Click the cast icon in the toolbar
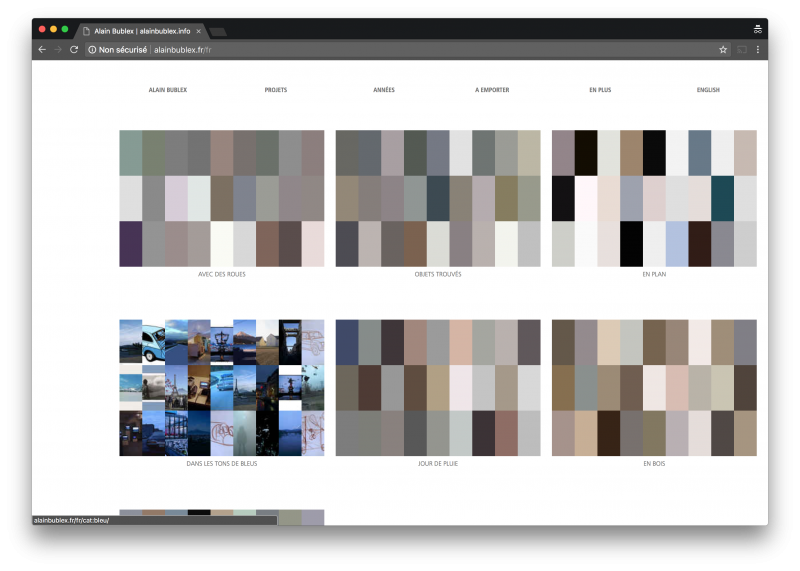The width and height of the screenshot is (800, 571). click(742, 49)
